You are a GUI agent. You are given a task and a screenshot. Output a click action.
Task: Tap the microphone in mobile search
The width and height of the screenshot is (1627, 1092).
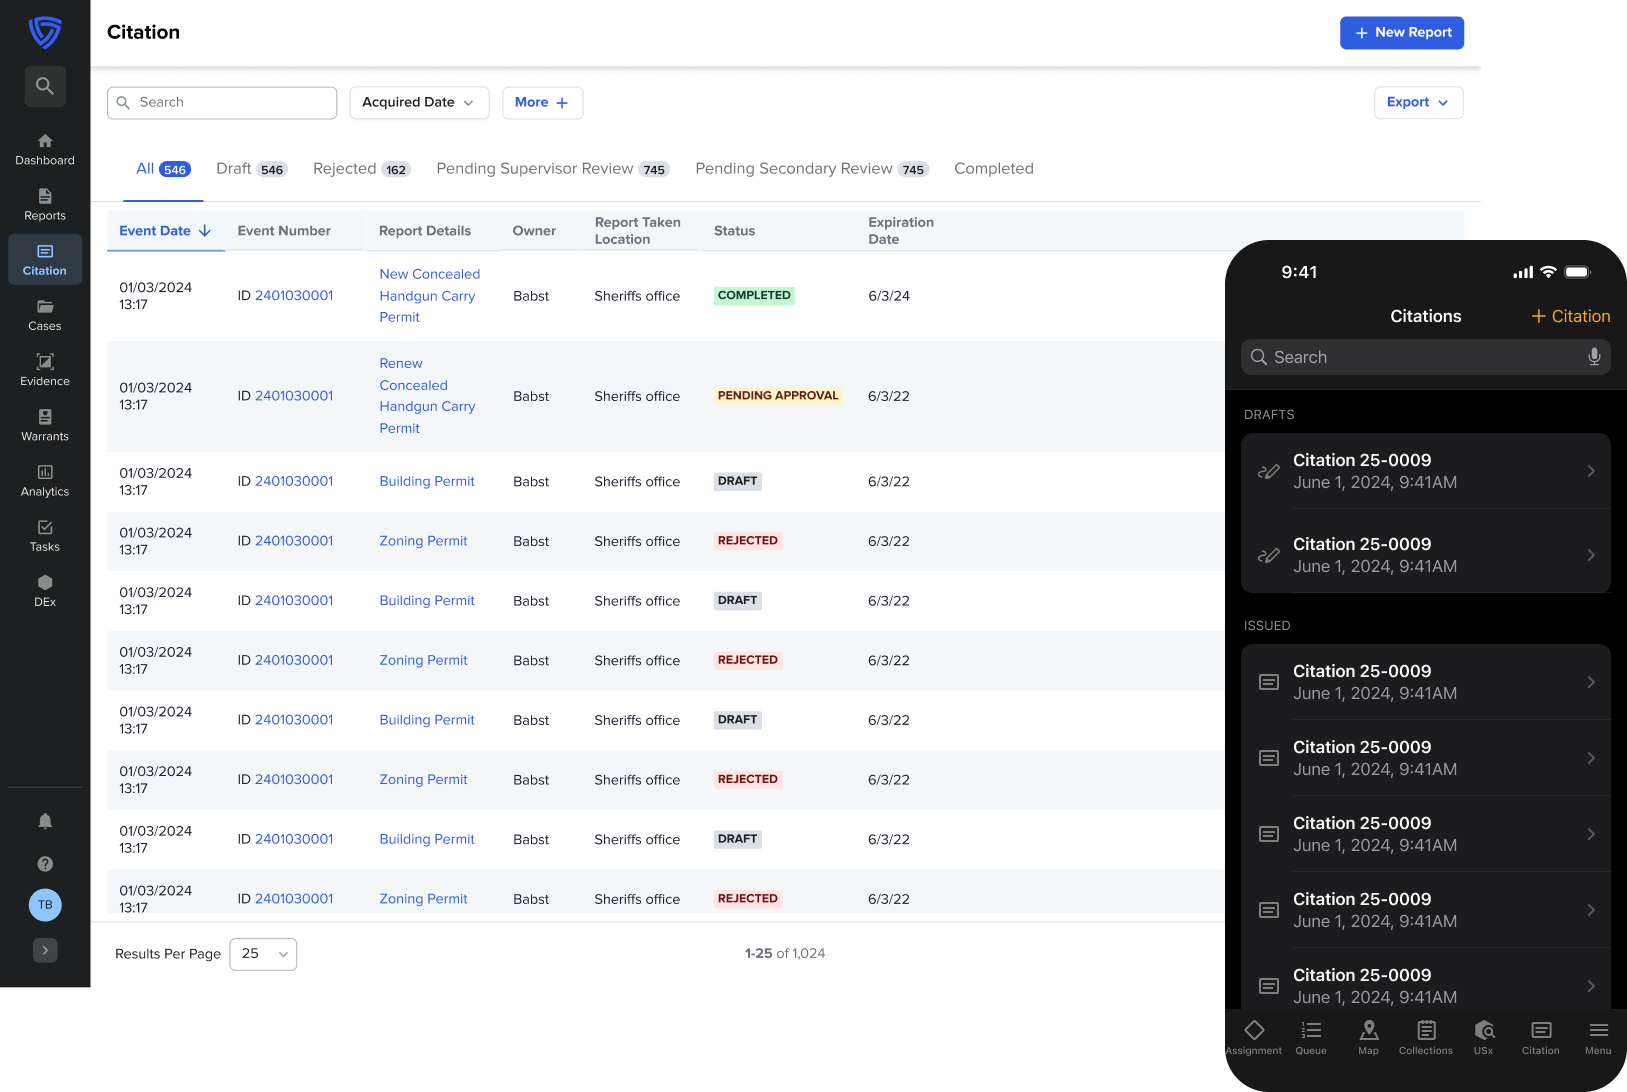1594,357
